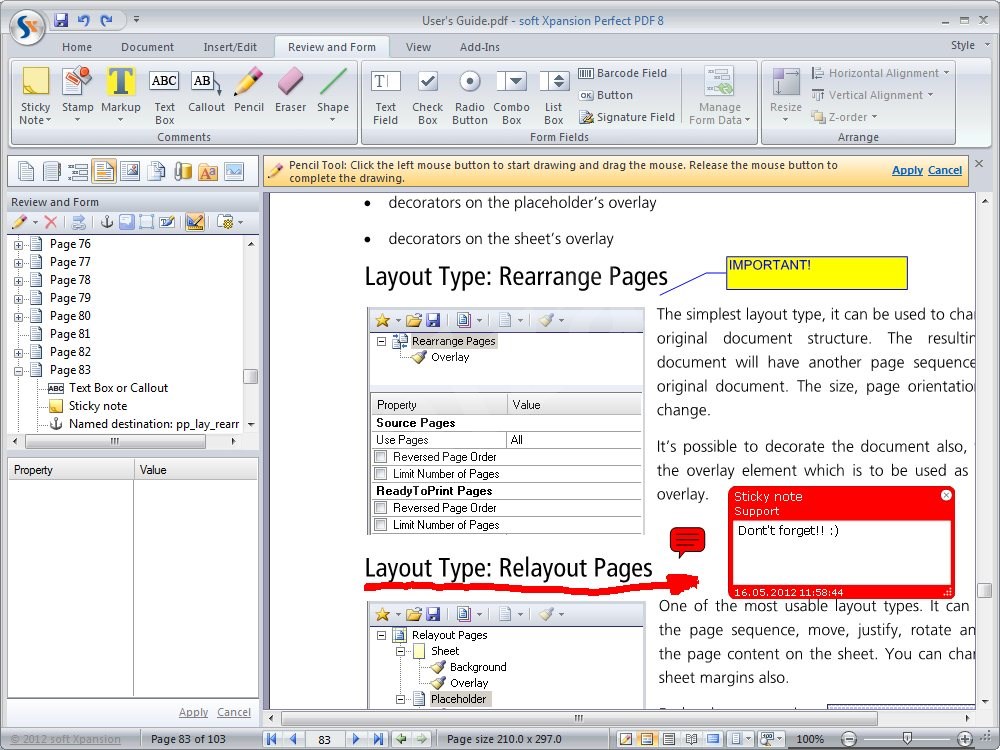Add a Barcode Field
The width and height of the screenshot is (1000, 750).
click(x=622, y=73)
